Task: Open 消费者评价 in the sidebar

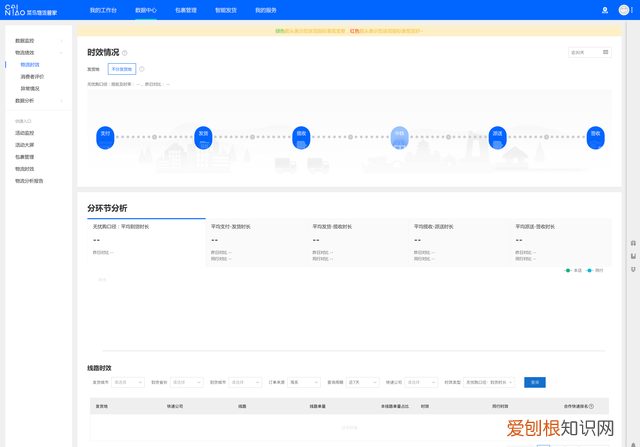Action: [x=32, y=76]
